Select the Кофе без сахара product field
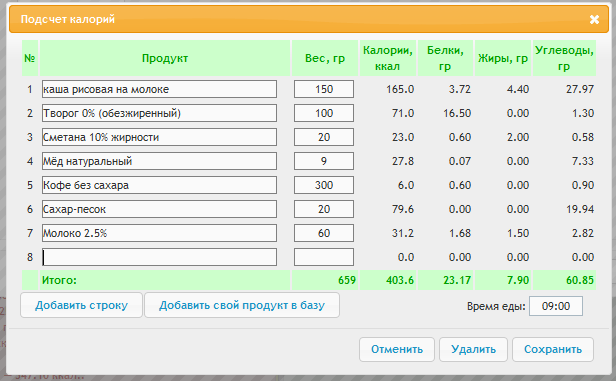This screenshot has height=381, width=616. tap(159, 185)
